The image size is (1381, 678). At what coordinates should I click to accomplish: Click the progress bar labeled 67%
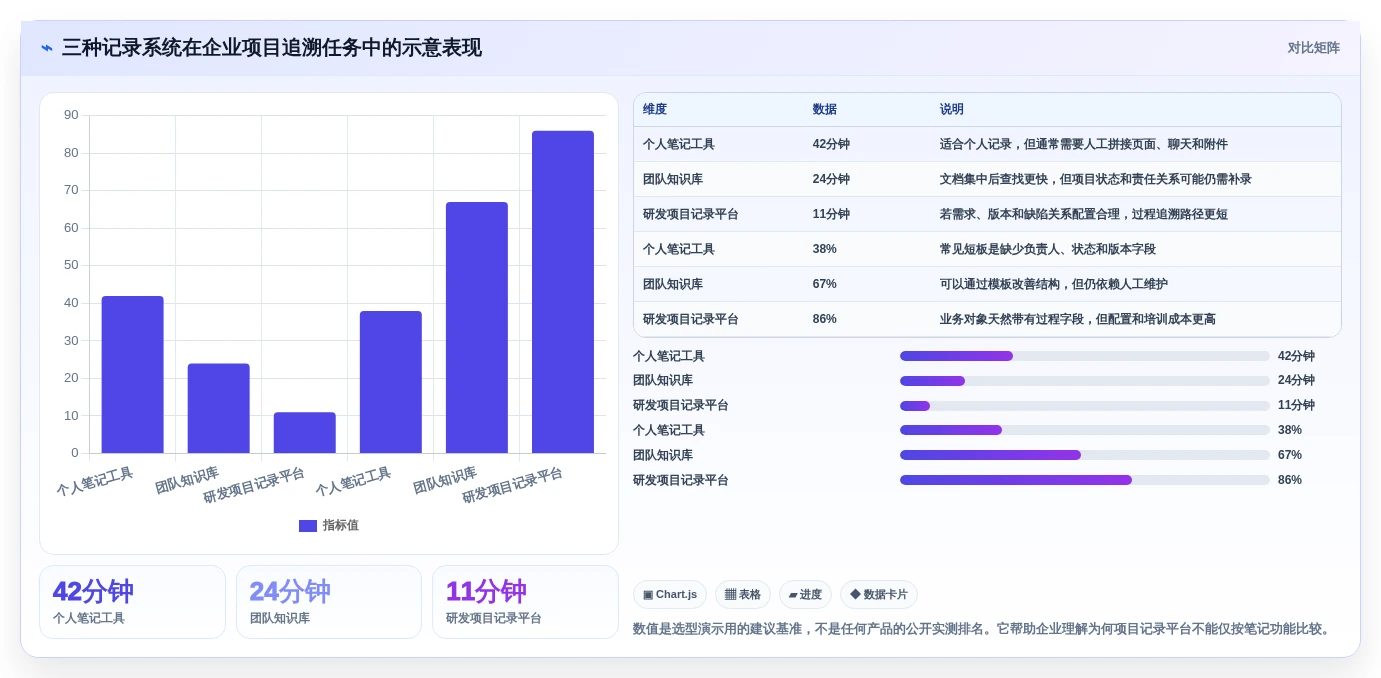pyautogui.click(x=1085, y=455)
